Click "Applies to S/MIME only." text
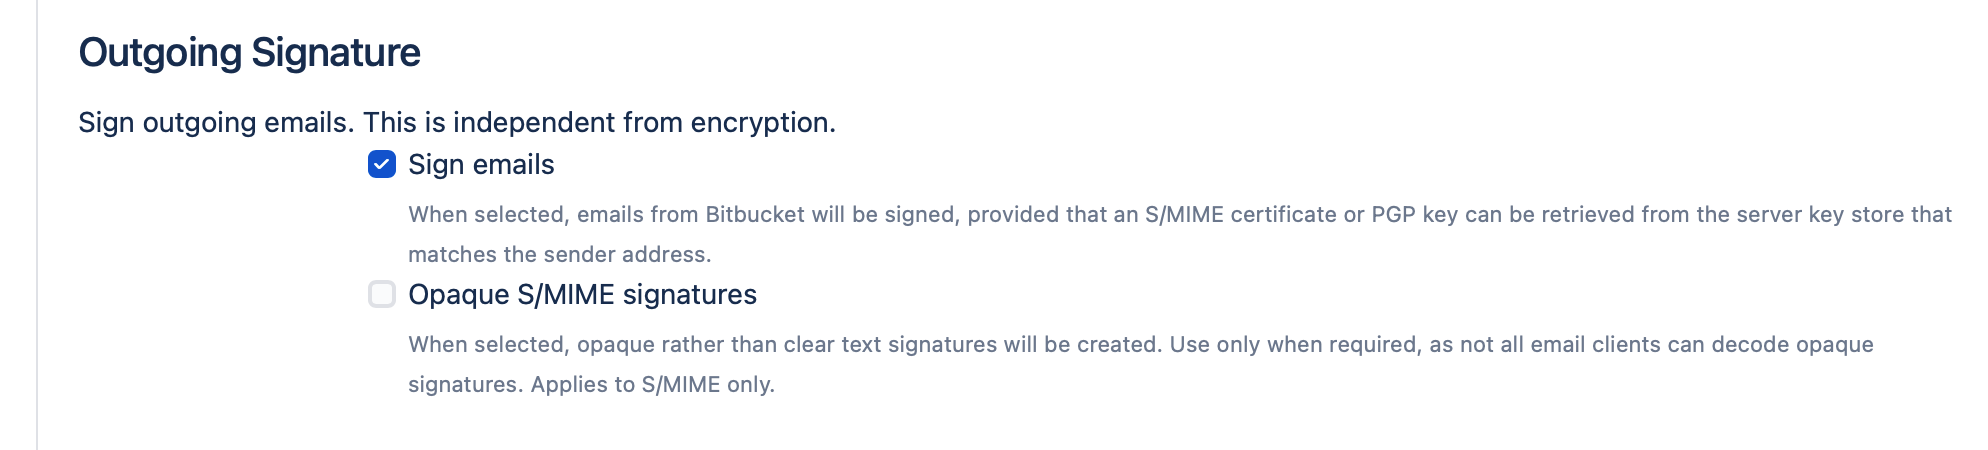1988x450 pixels. [652, 385]
